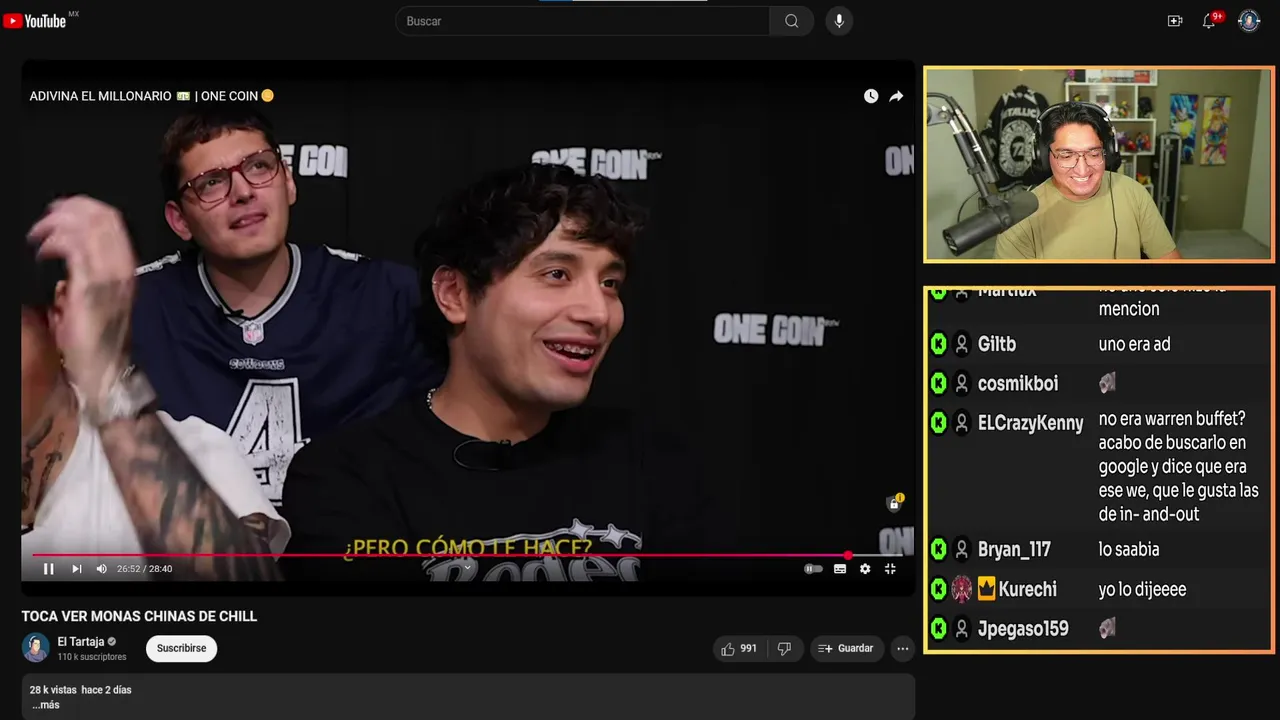Open the YouTube home logo

pos(35,21)
